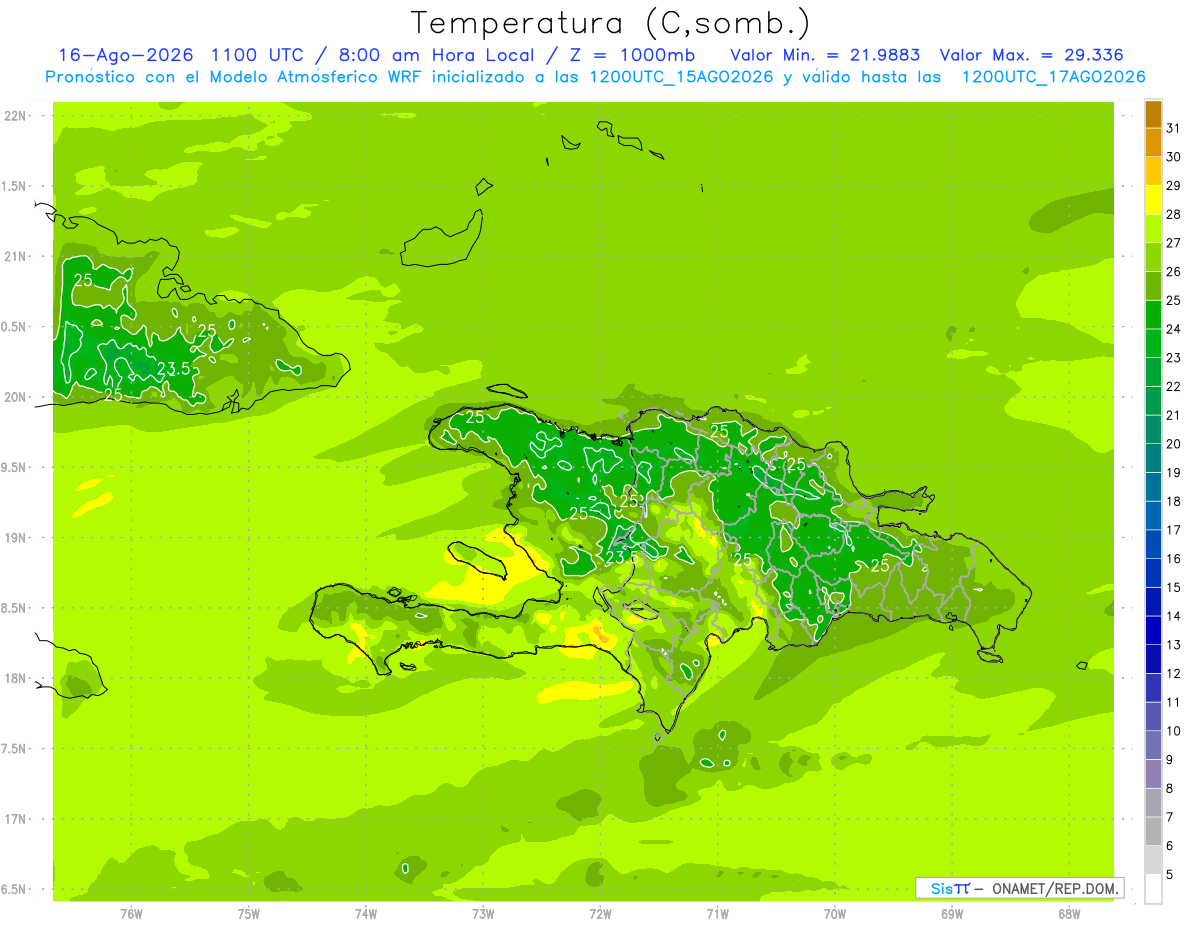Click legend value '29'
Screen dimensions: 1200x927
pyautogui.click(x=1174, y=186)
